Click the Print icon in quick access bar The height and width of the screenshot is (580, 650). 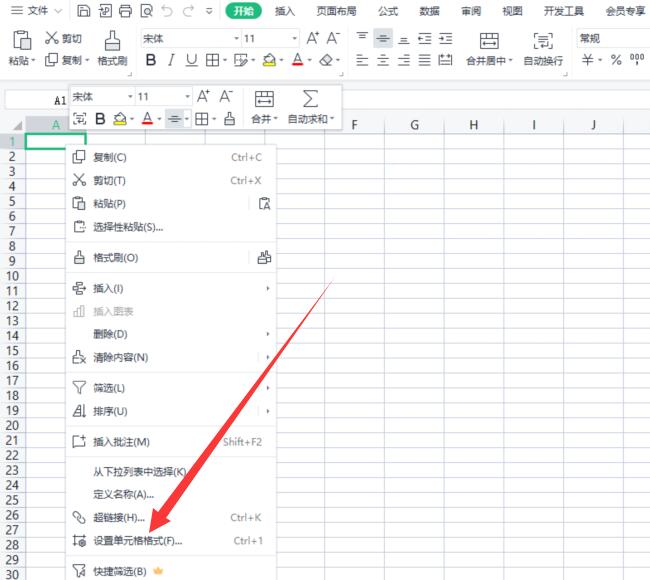click(125, 11)
